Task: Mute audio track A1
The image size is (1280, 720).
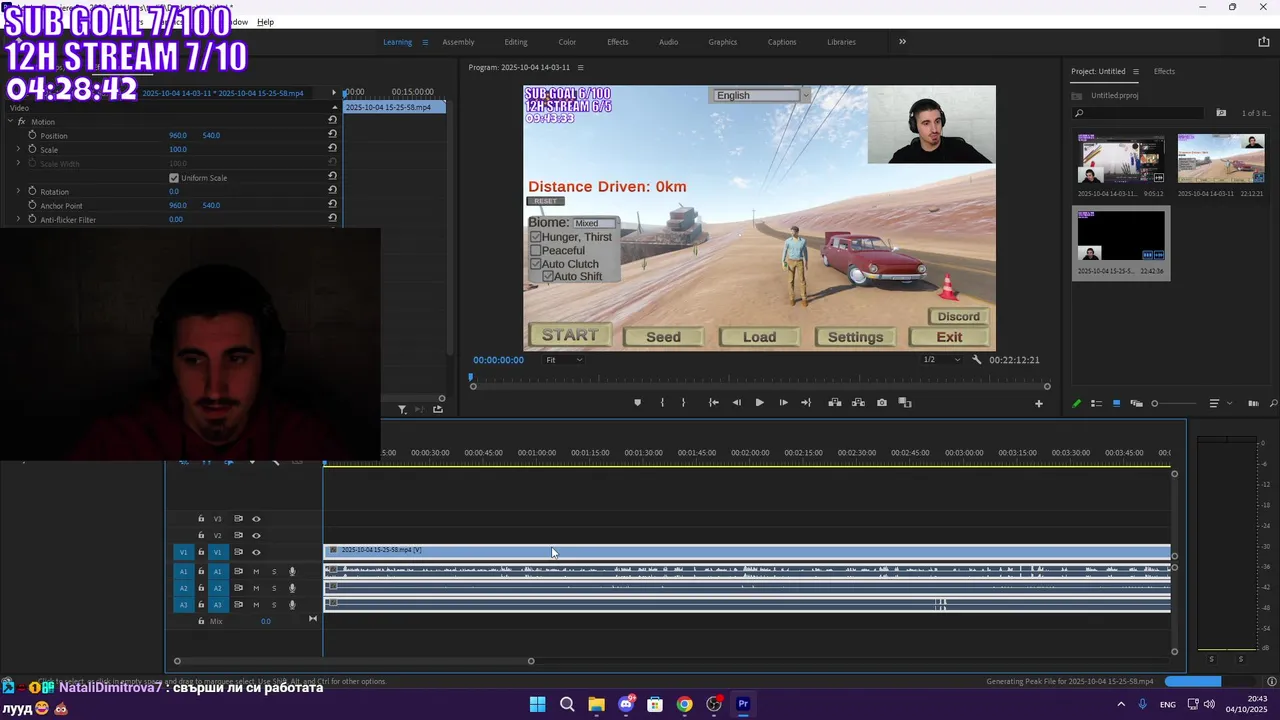Action: click(256, 572)
